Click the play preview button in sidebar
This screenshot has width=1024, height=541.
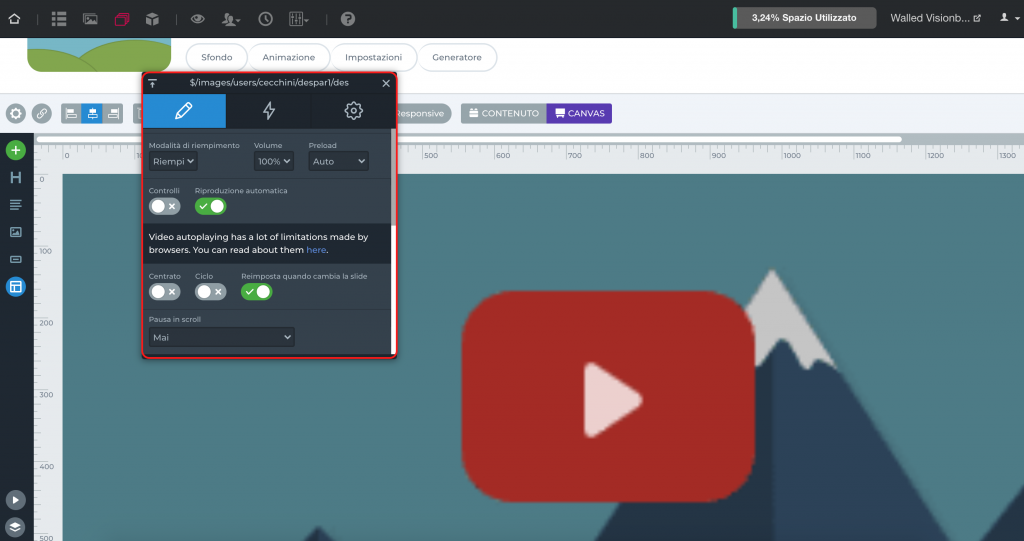[x=16, y=500]
